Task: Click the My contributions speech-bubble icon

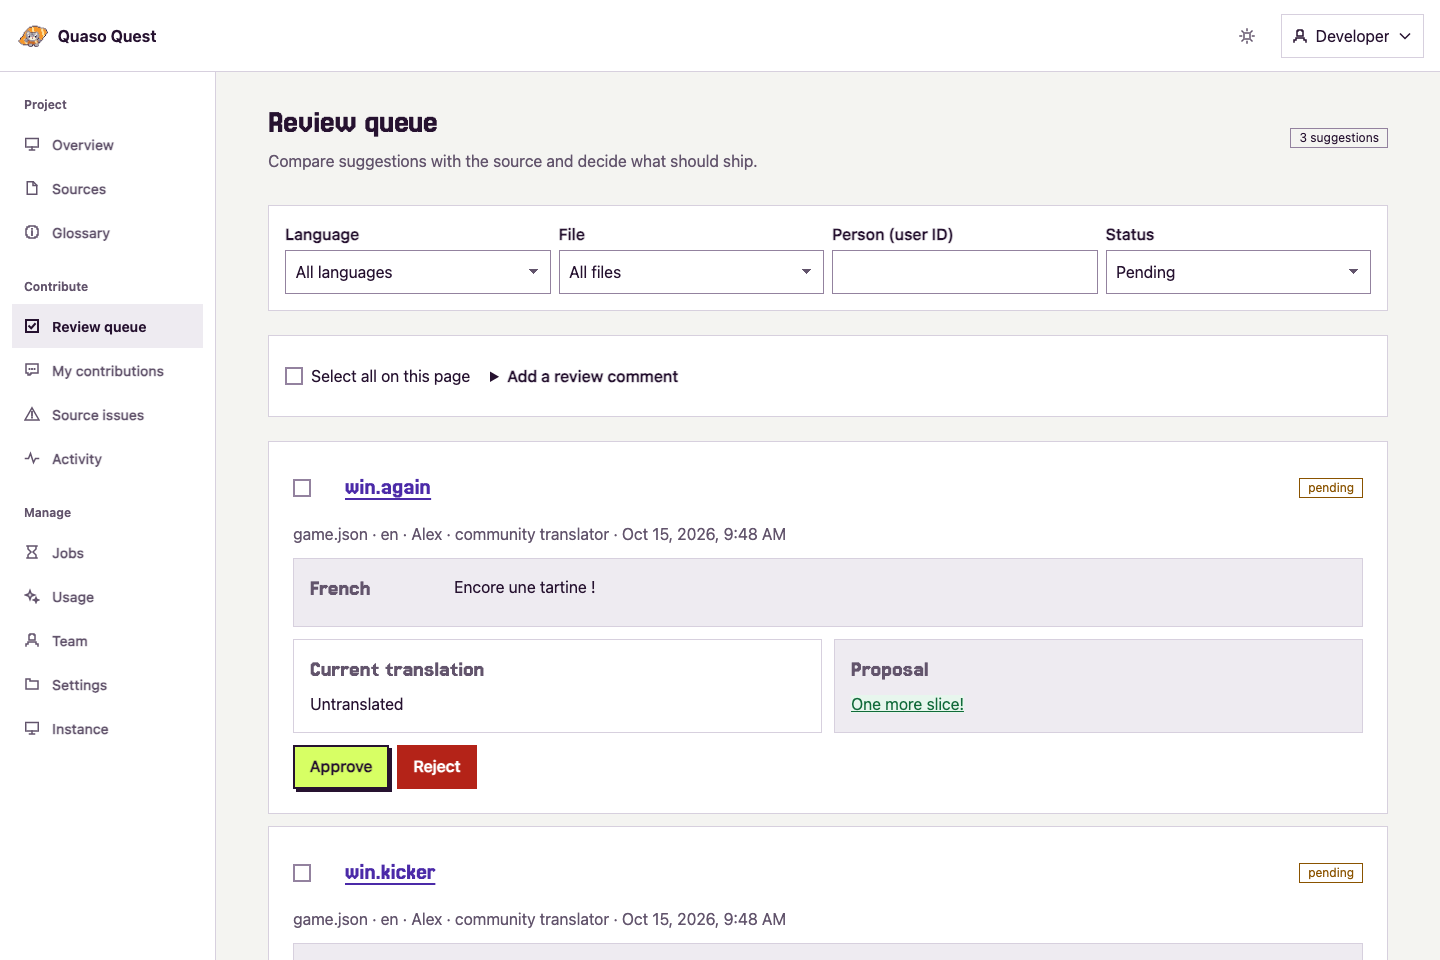Action: pyautogui.click(x=32, y=370)
